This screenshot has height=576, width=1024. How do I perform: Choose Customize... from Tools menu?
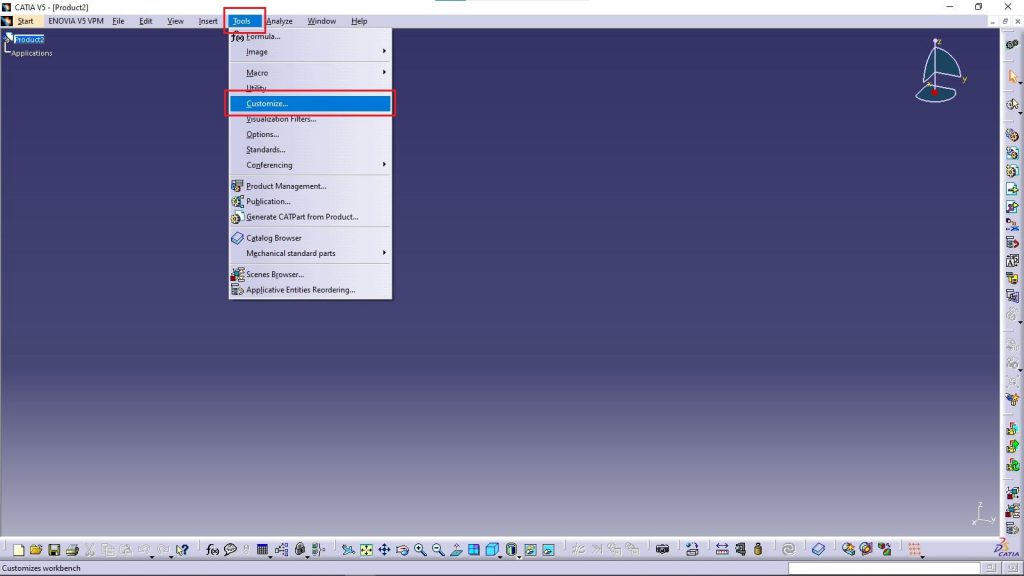pos(310,103)
